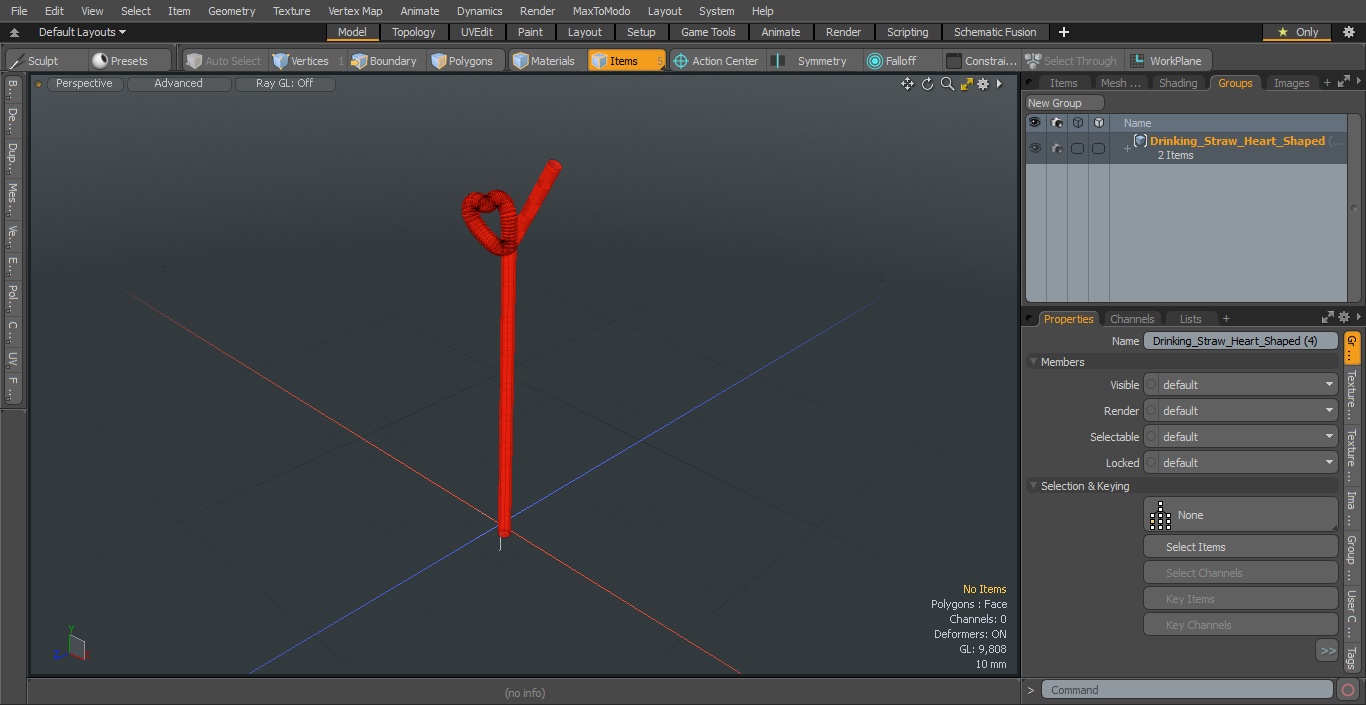
Task: Open the Geometry menu
Action: coord(231,11)
